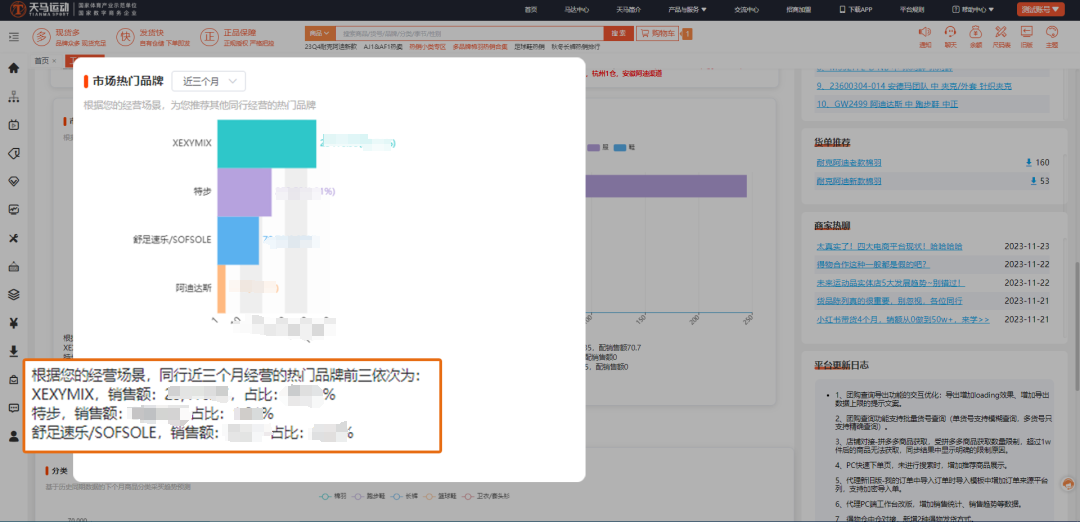
Task: Close the 首页 page tab
Action: point(54,61)
